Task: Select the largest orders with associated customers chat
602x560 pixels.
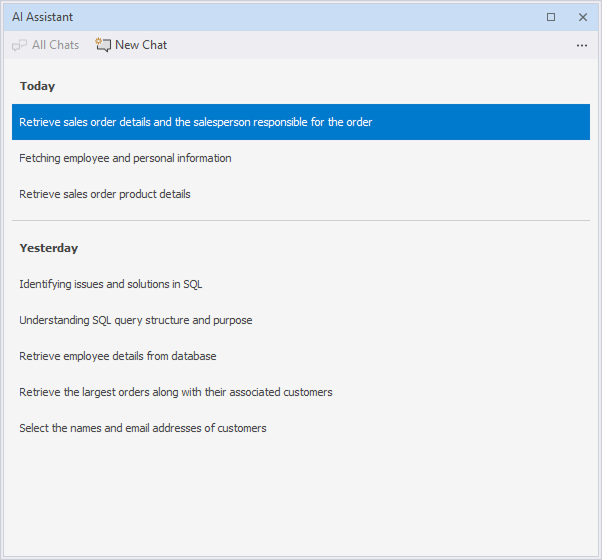Action: (176, 392)
